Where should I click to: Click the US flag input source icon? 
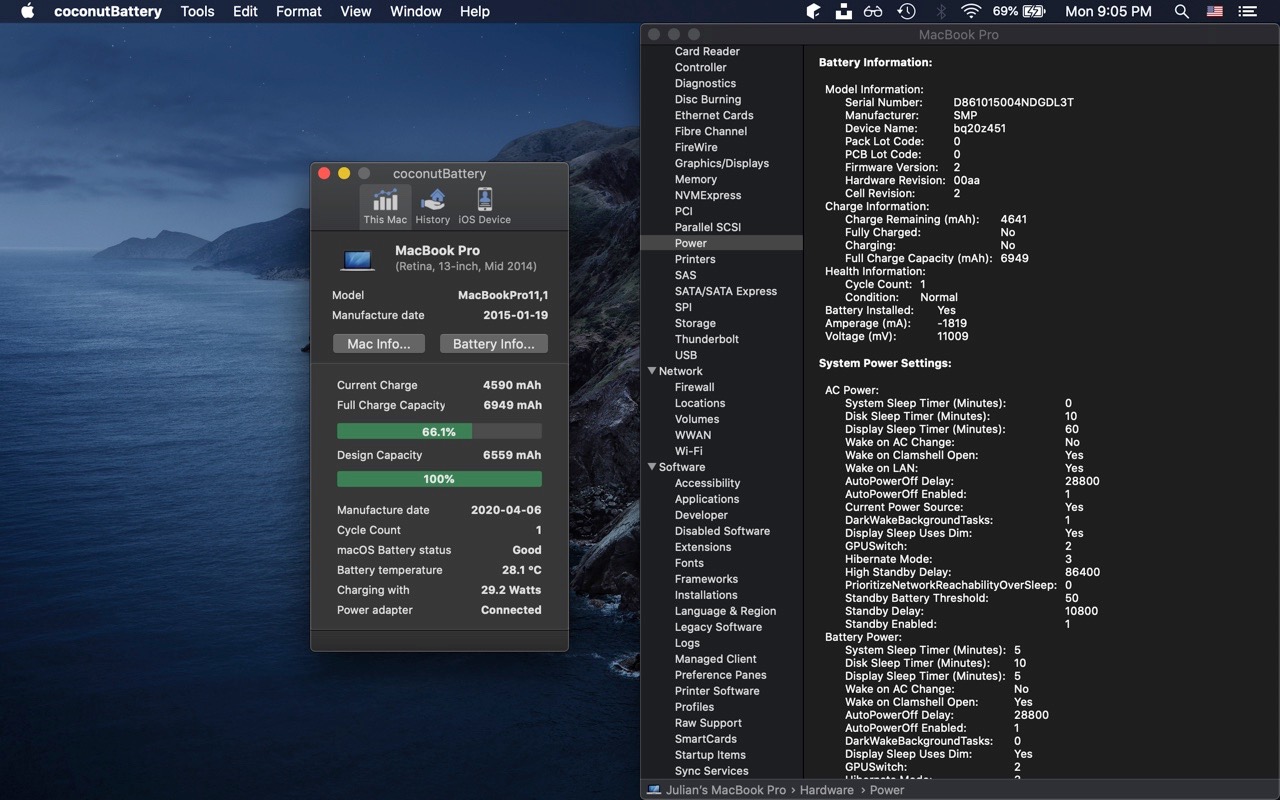pos(1214,12)
